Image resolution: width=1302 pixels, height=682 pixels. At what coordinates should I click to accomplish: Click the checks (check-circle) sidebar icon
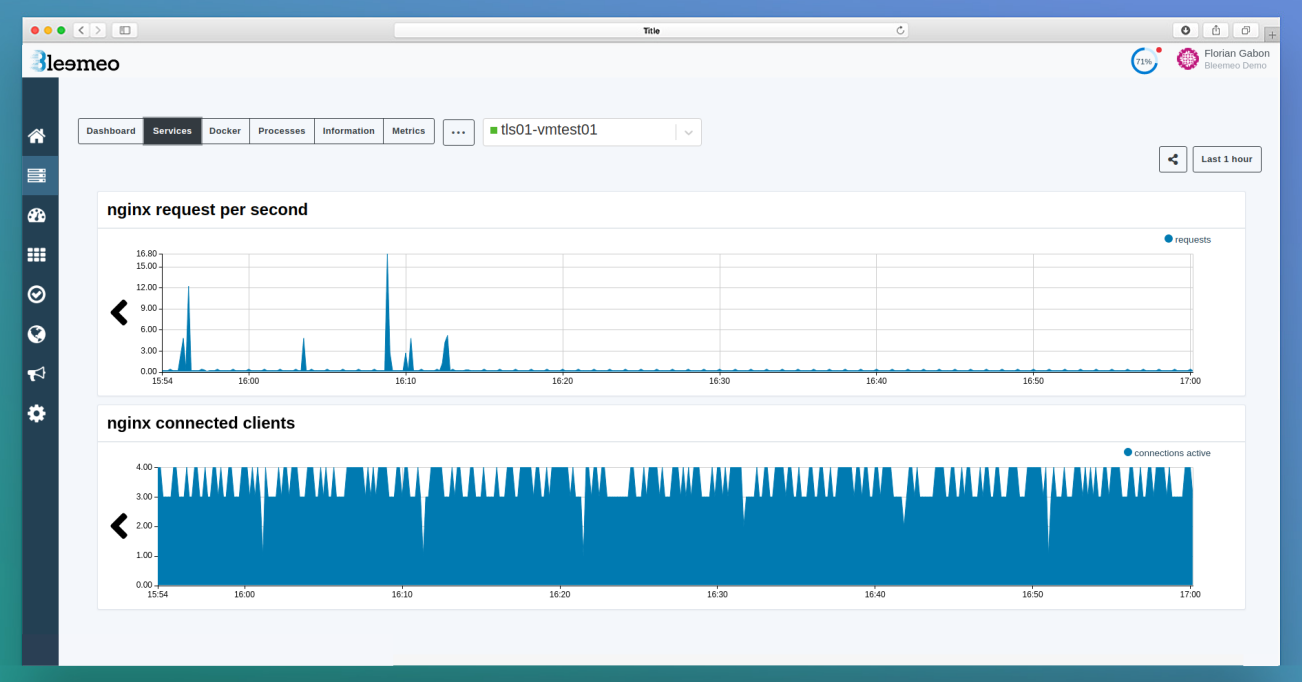[x=37, y=294]
